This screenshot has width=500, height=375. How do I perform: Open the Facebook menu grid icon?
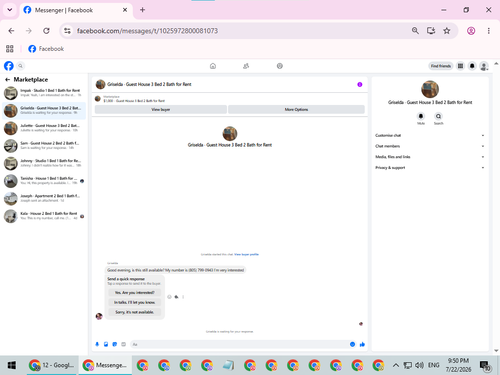(460, 66)
